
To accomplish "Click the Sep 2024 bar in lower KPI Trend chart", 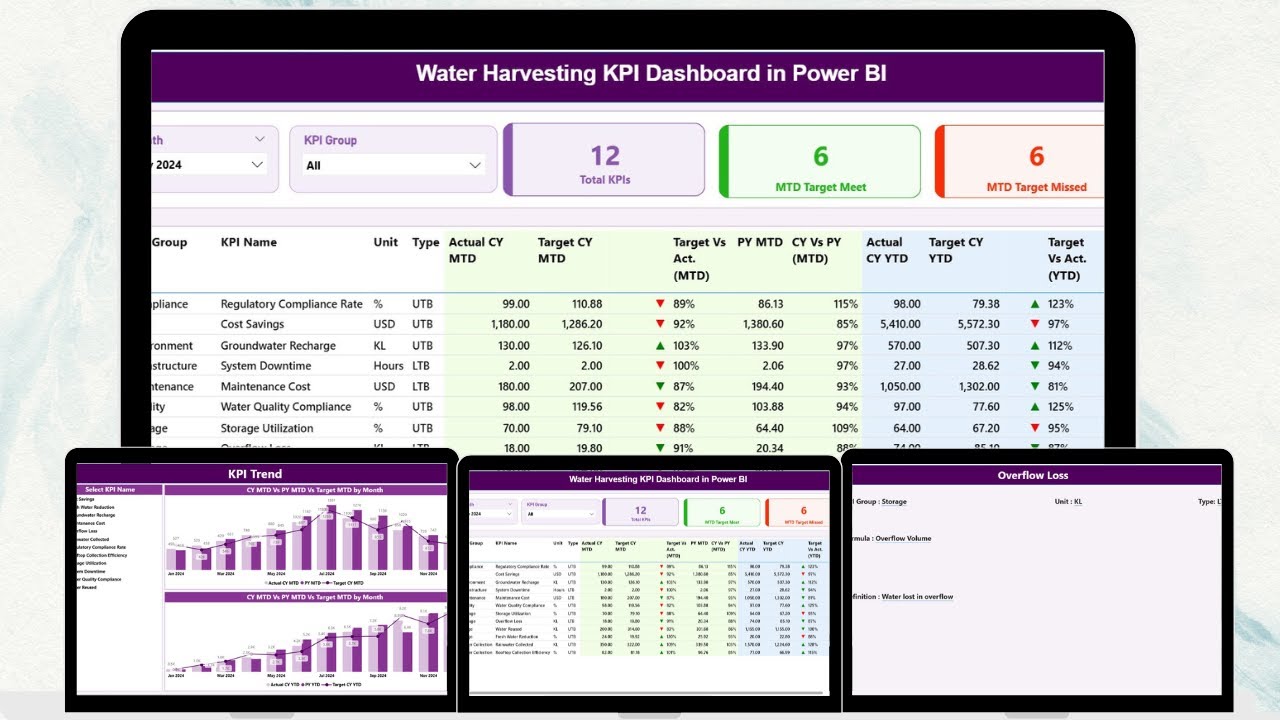I will [380, 649].
